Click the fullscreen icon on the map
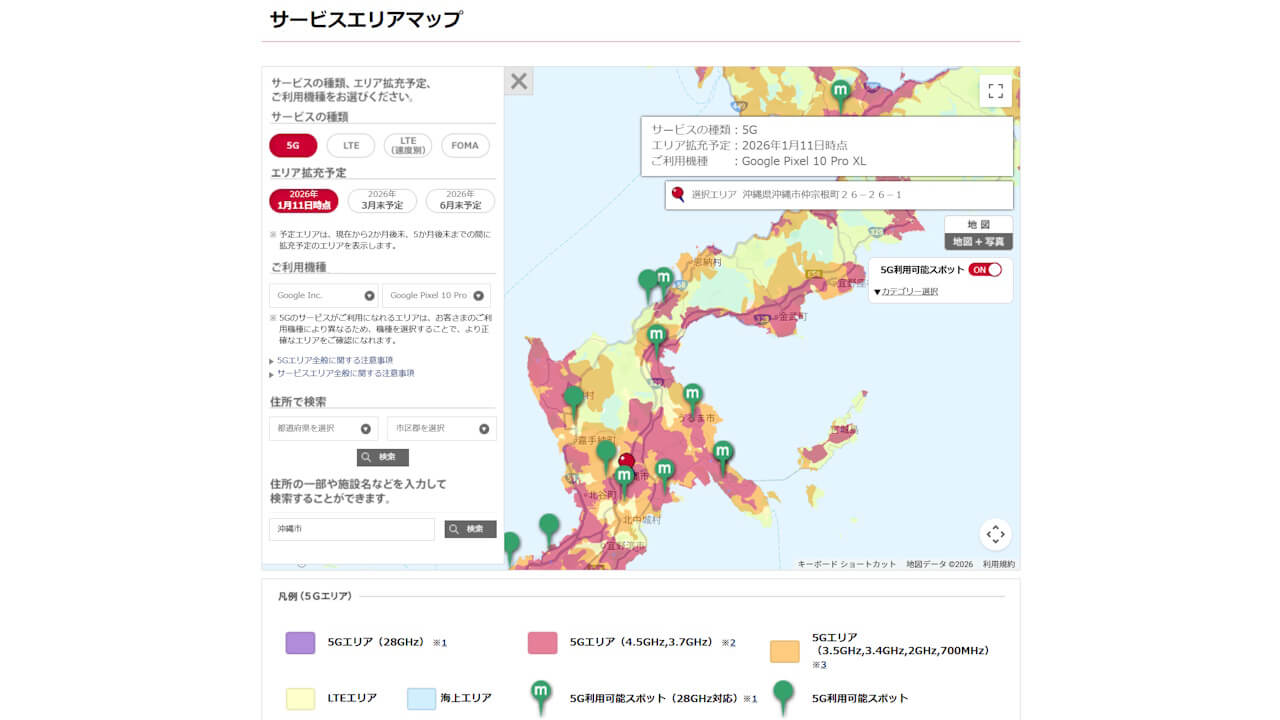Screen dimensions: 1280x720 click(996, 90)
